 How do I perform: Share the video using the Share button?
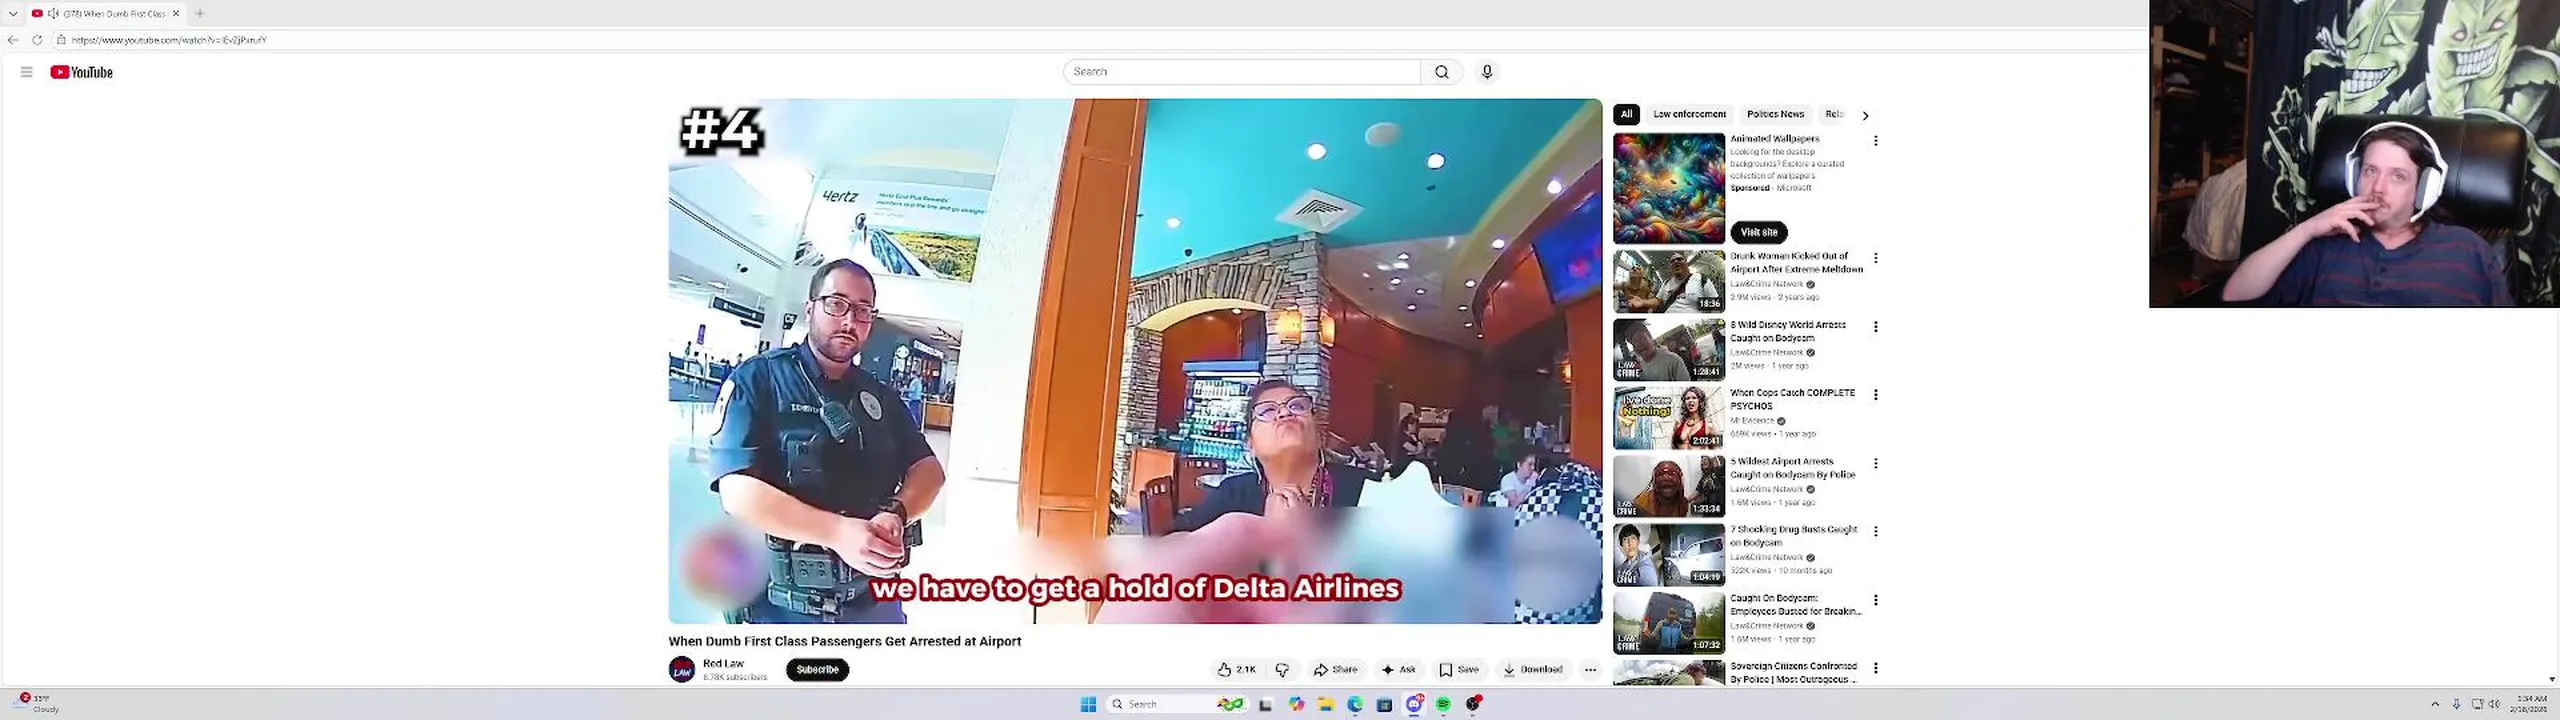(x=1336, y=670)
